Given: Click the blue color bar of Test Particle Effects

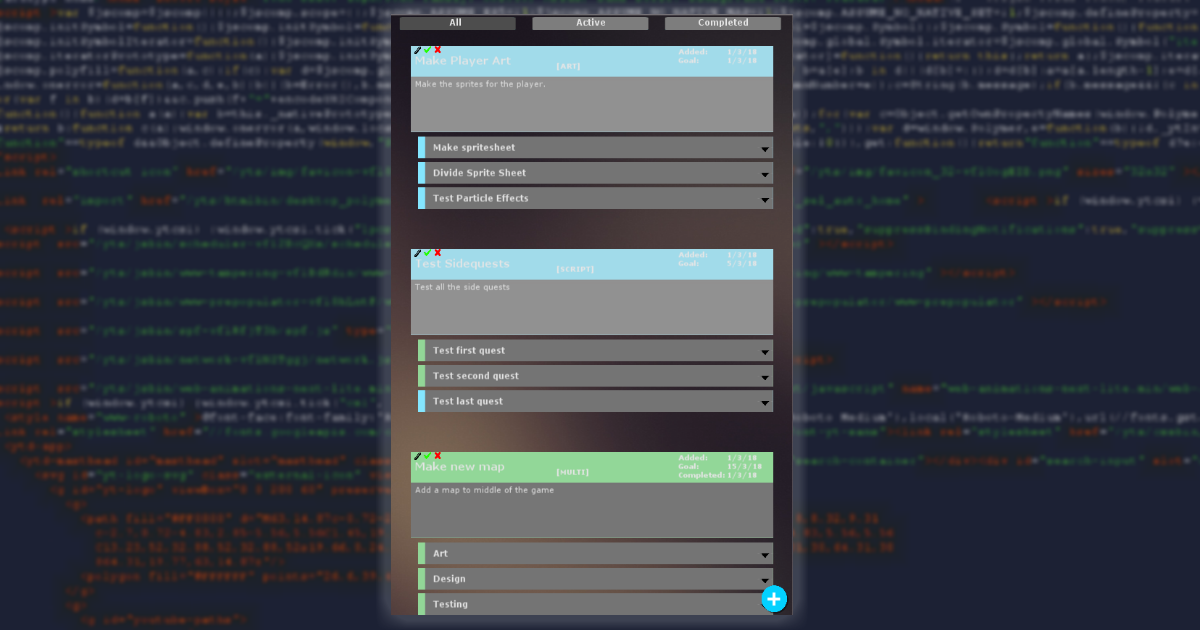Looking at the screenshot, I should [x=422, y=198].
